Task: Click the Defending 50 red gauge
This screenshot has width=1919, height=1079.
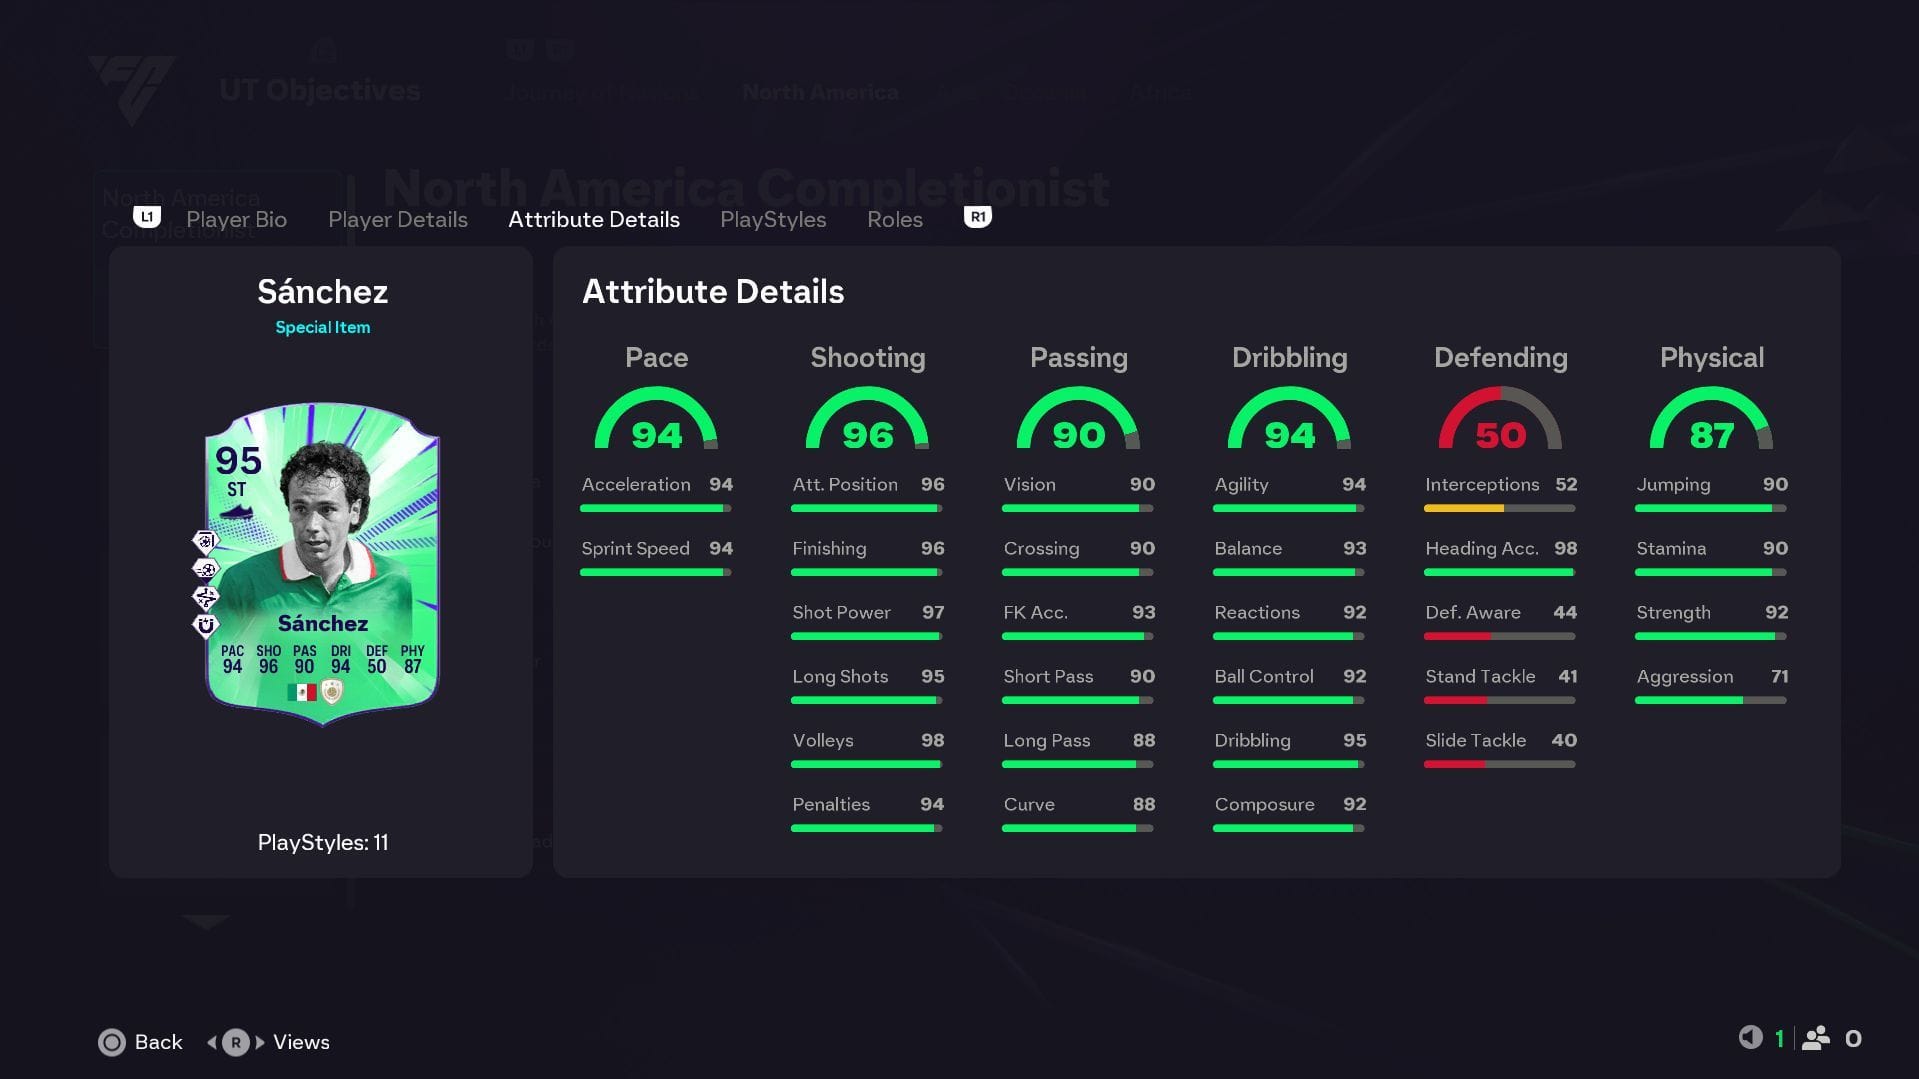Action: tap(1500, 418)
